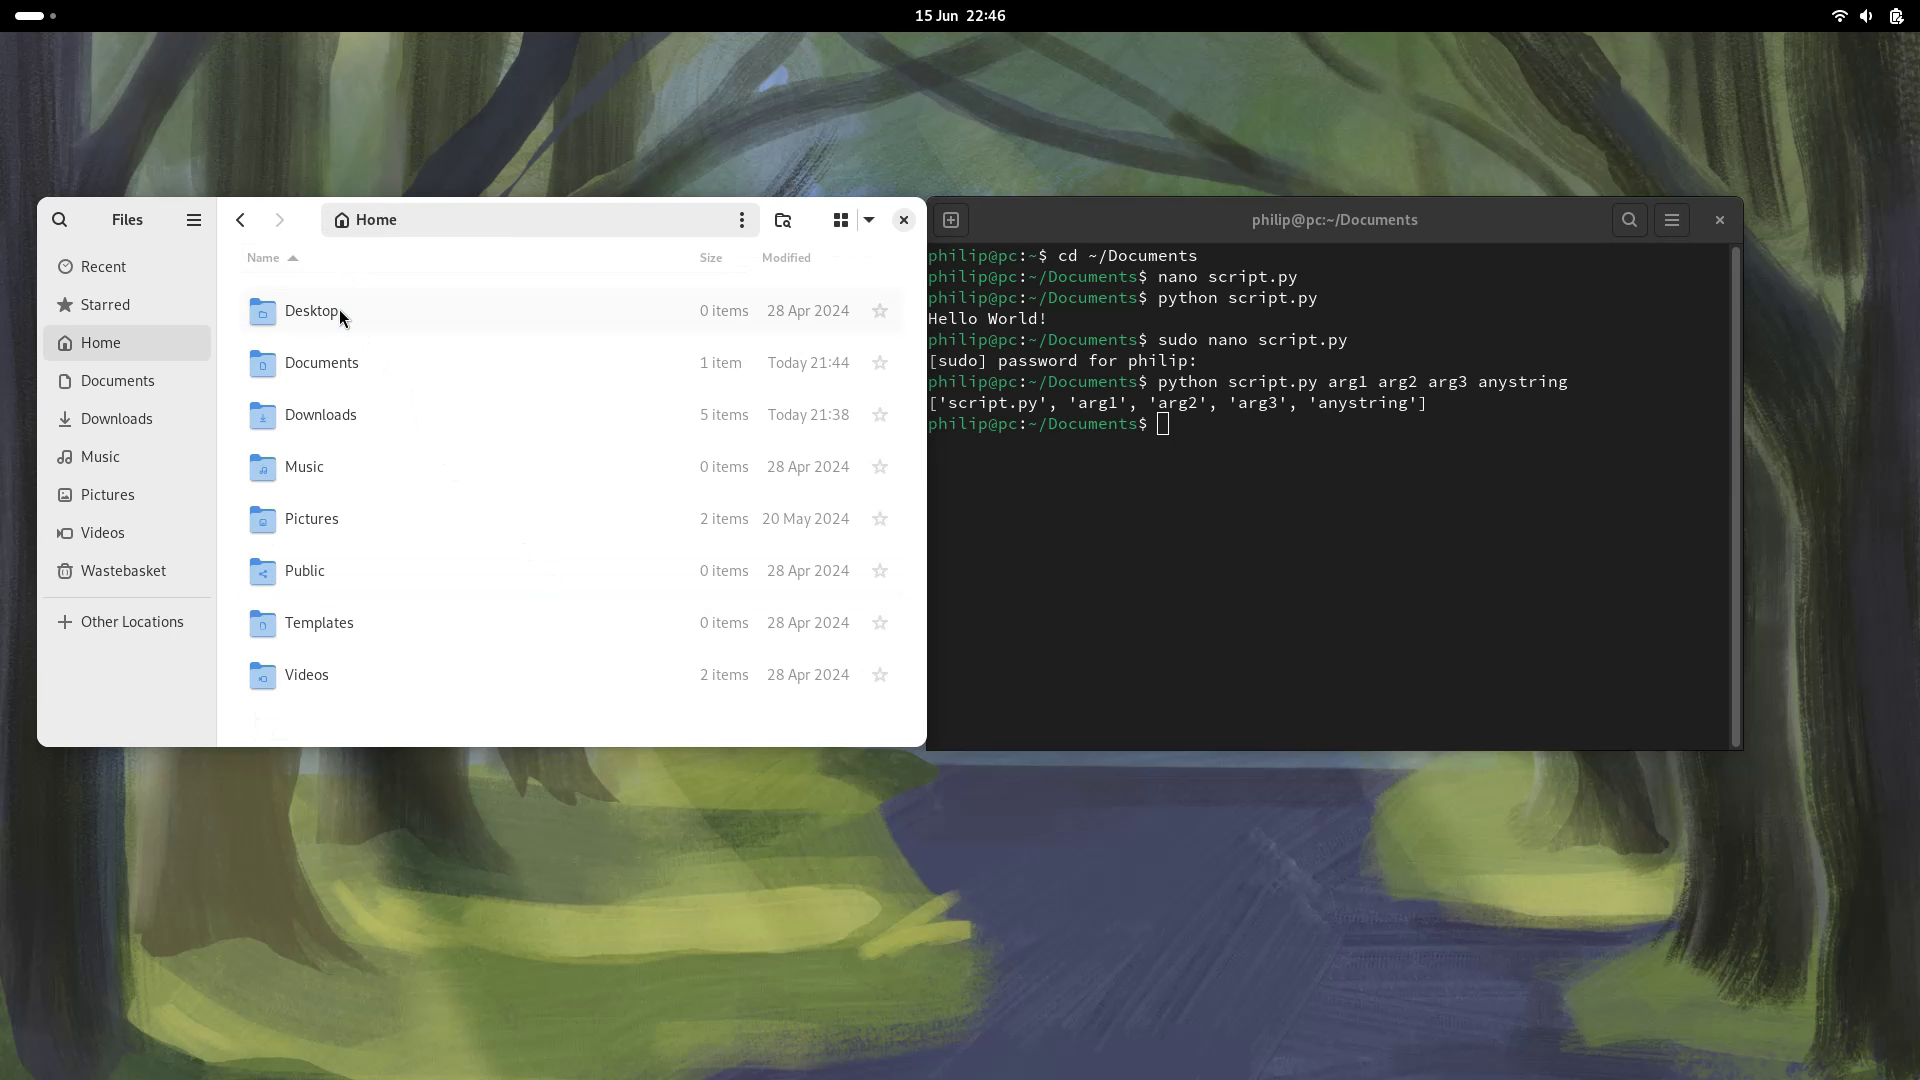Viewport: 1920px width, 1080px height.
Task: Click the search folder button in Files
Action: [x=783, y=220]
